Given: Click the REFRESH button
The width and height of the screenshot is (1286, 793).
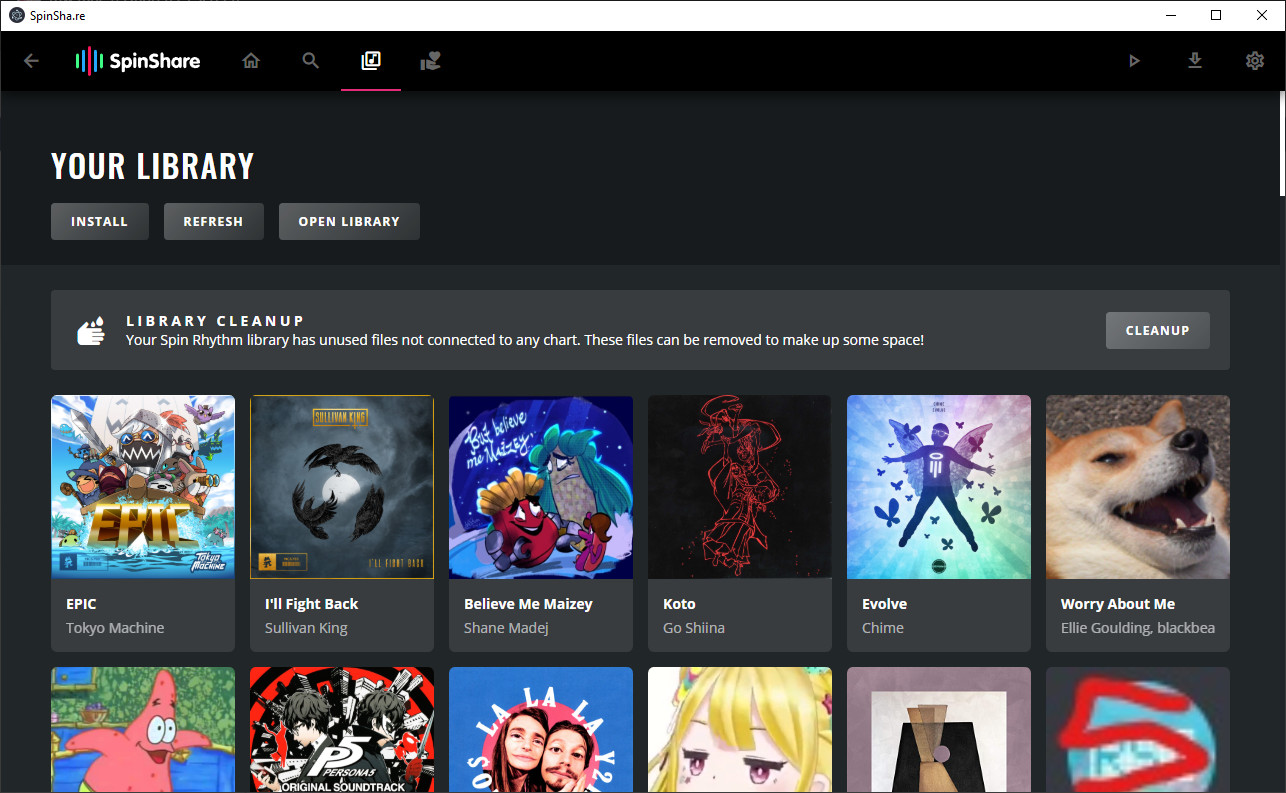Looking at the screenshot, I should 214,221.
